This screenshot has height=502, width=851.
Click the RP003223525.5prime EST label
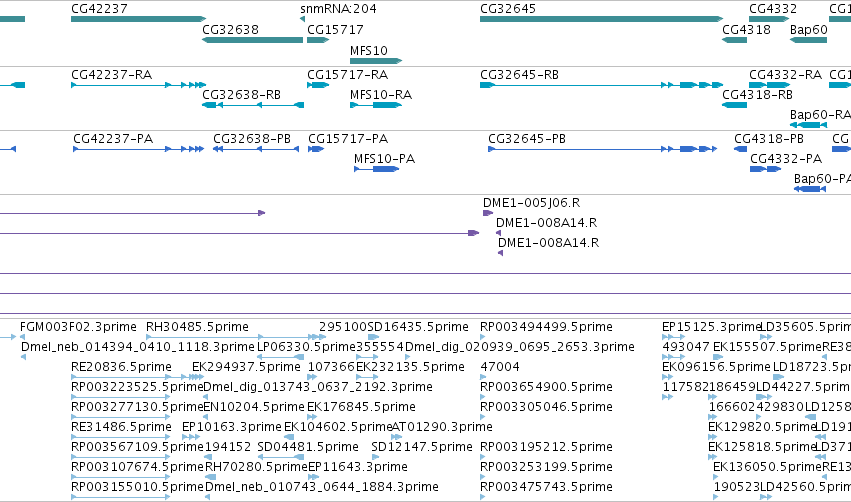click(137, 386)
